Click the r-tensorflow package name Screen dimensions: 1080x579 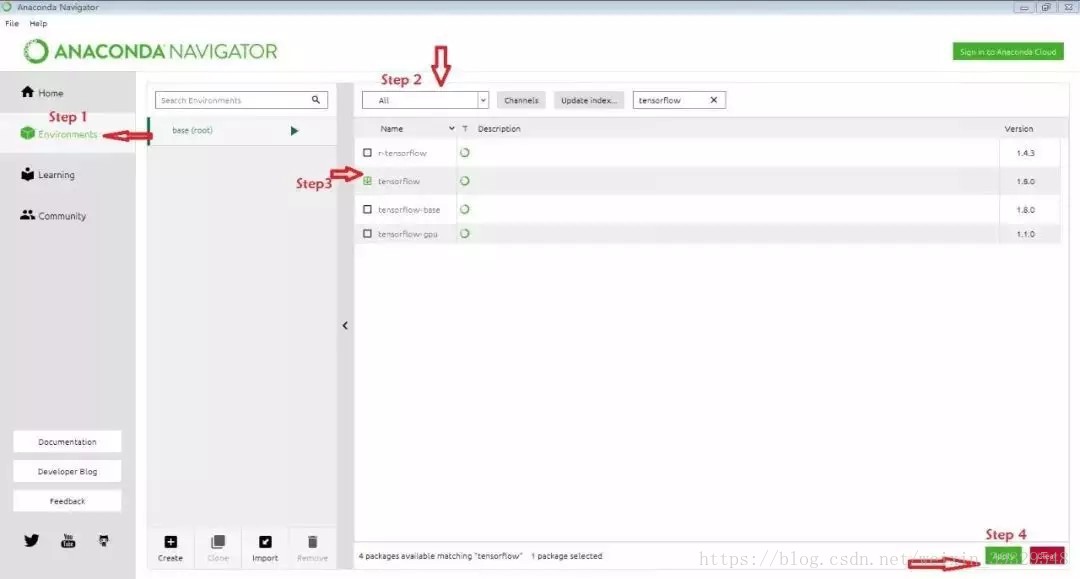[402, 153]
